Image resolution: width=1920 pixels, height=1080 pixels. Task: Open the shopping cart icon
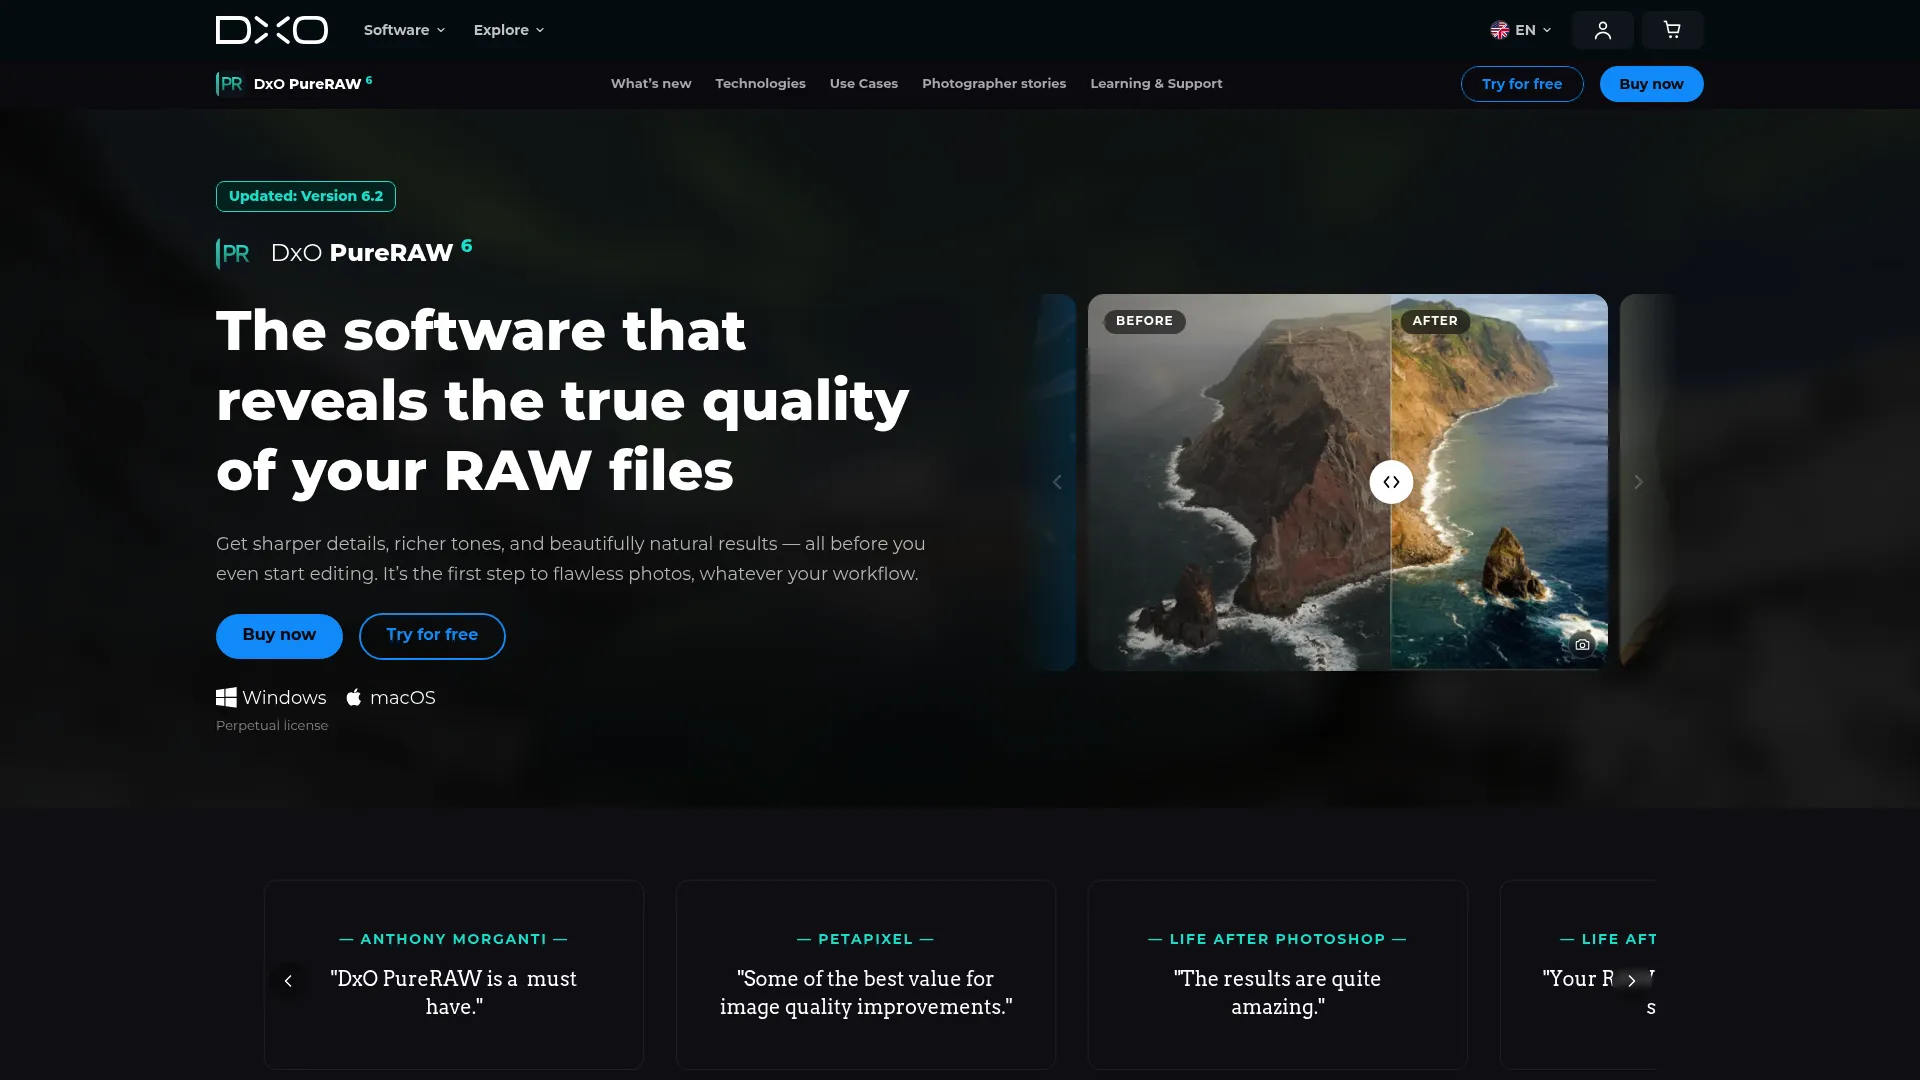(x=1672, y=30)
